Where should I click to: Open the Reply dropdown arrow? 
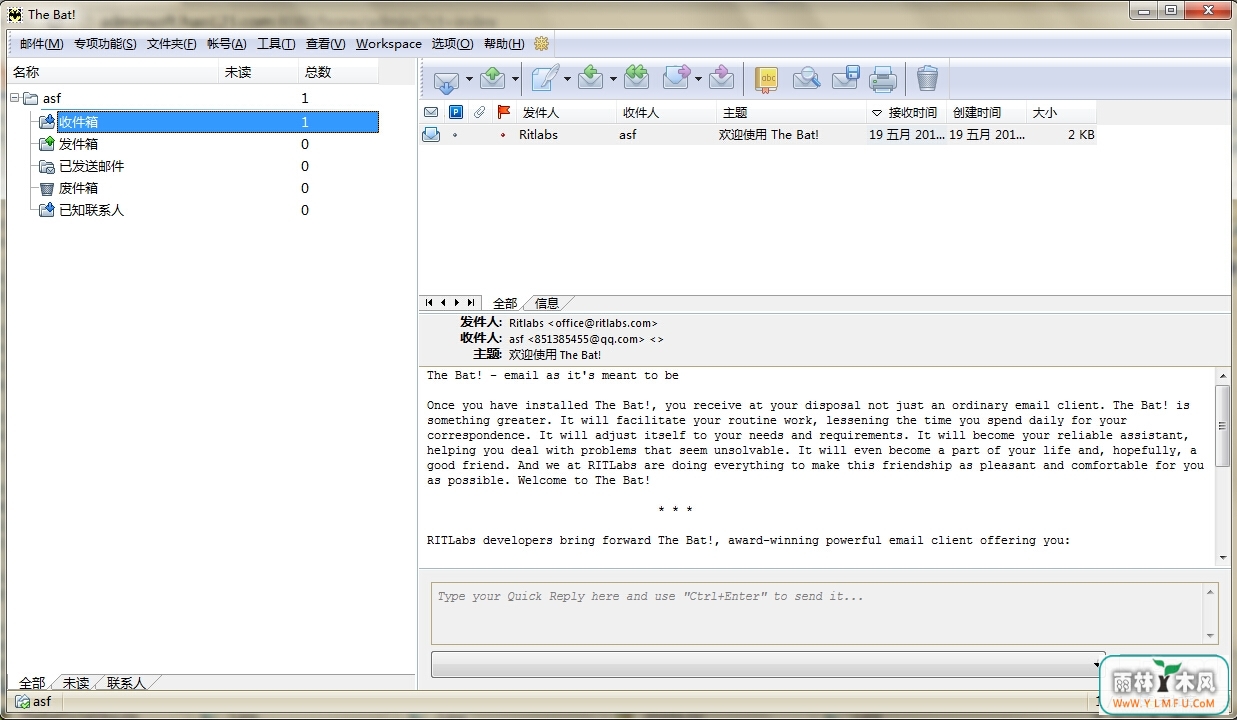click(612, 79)
